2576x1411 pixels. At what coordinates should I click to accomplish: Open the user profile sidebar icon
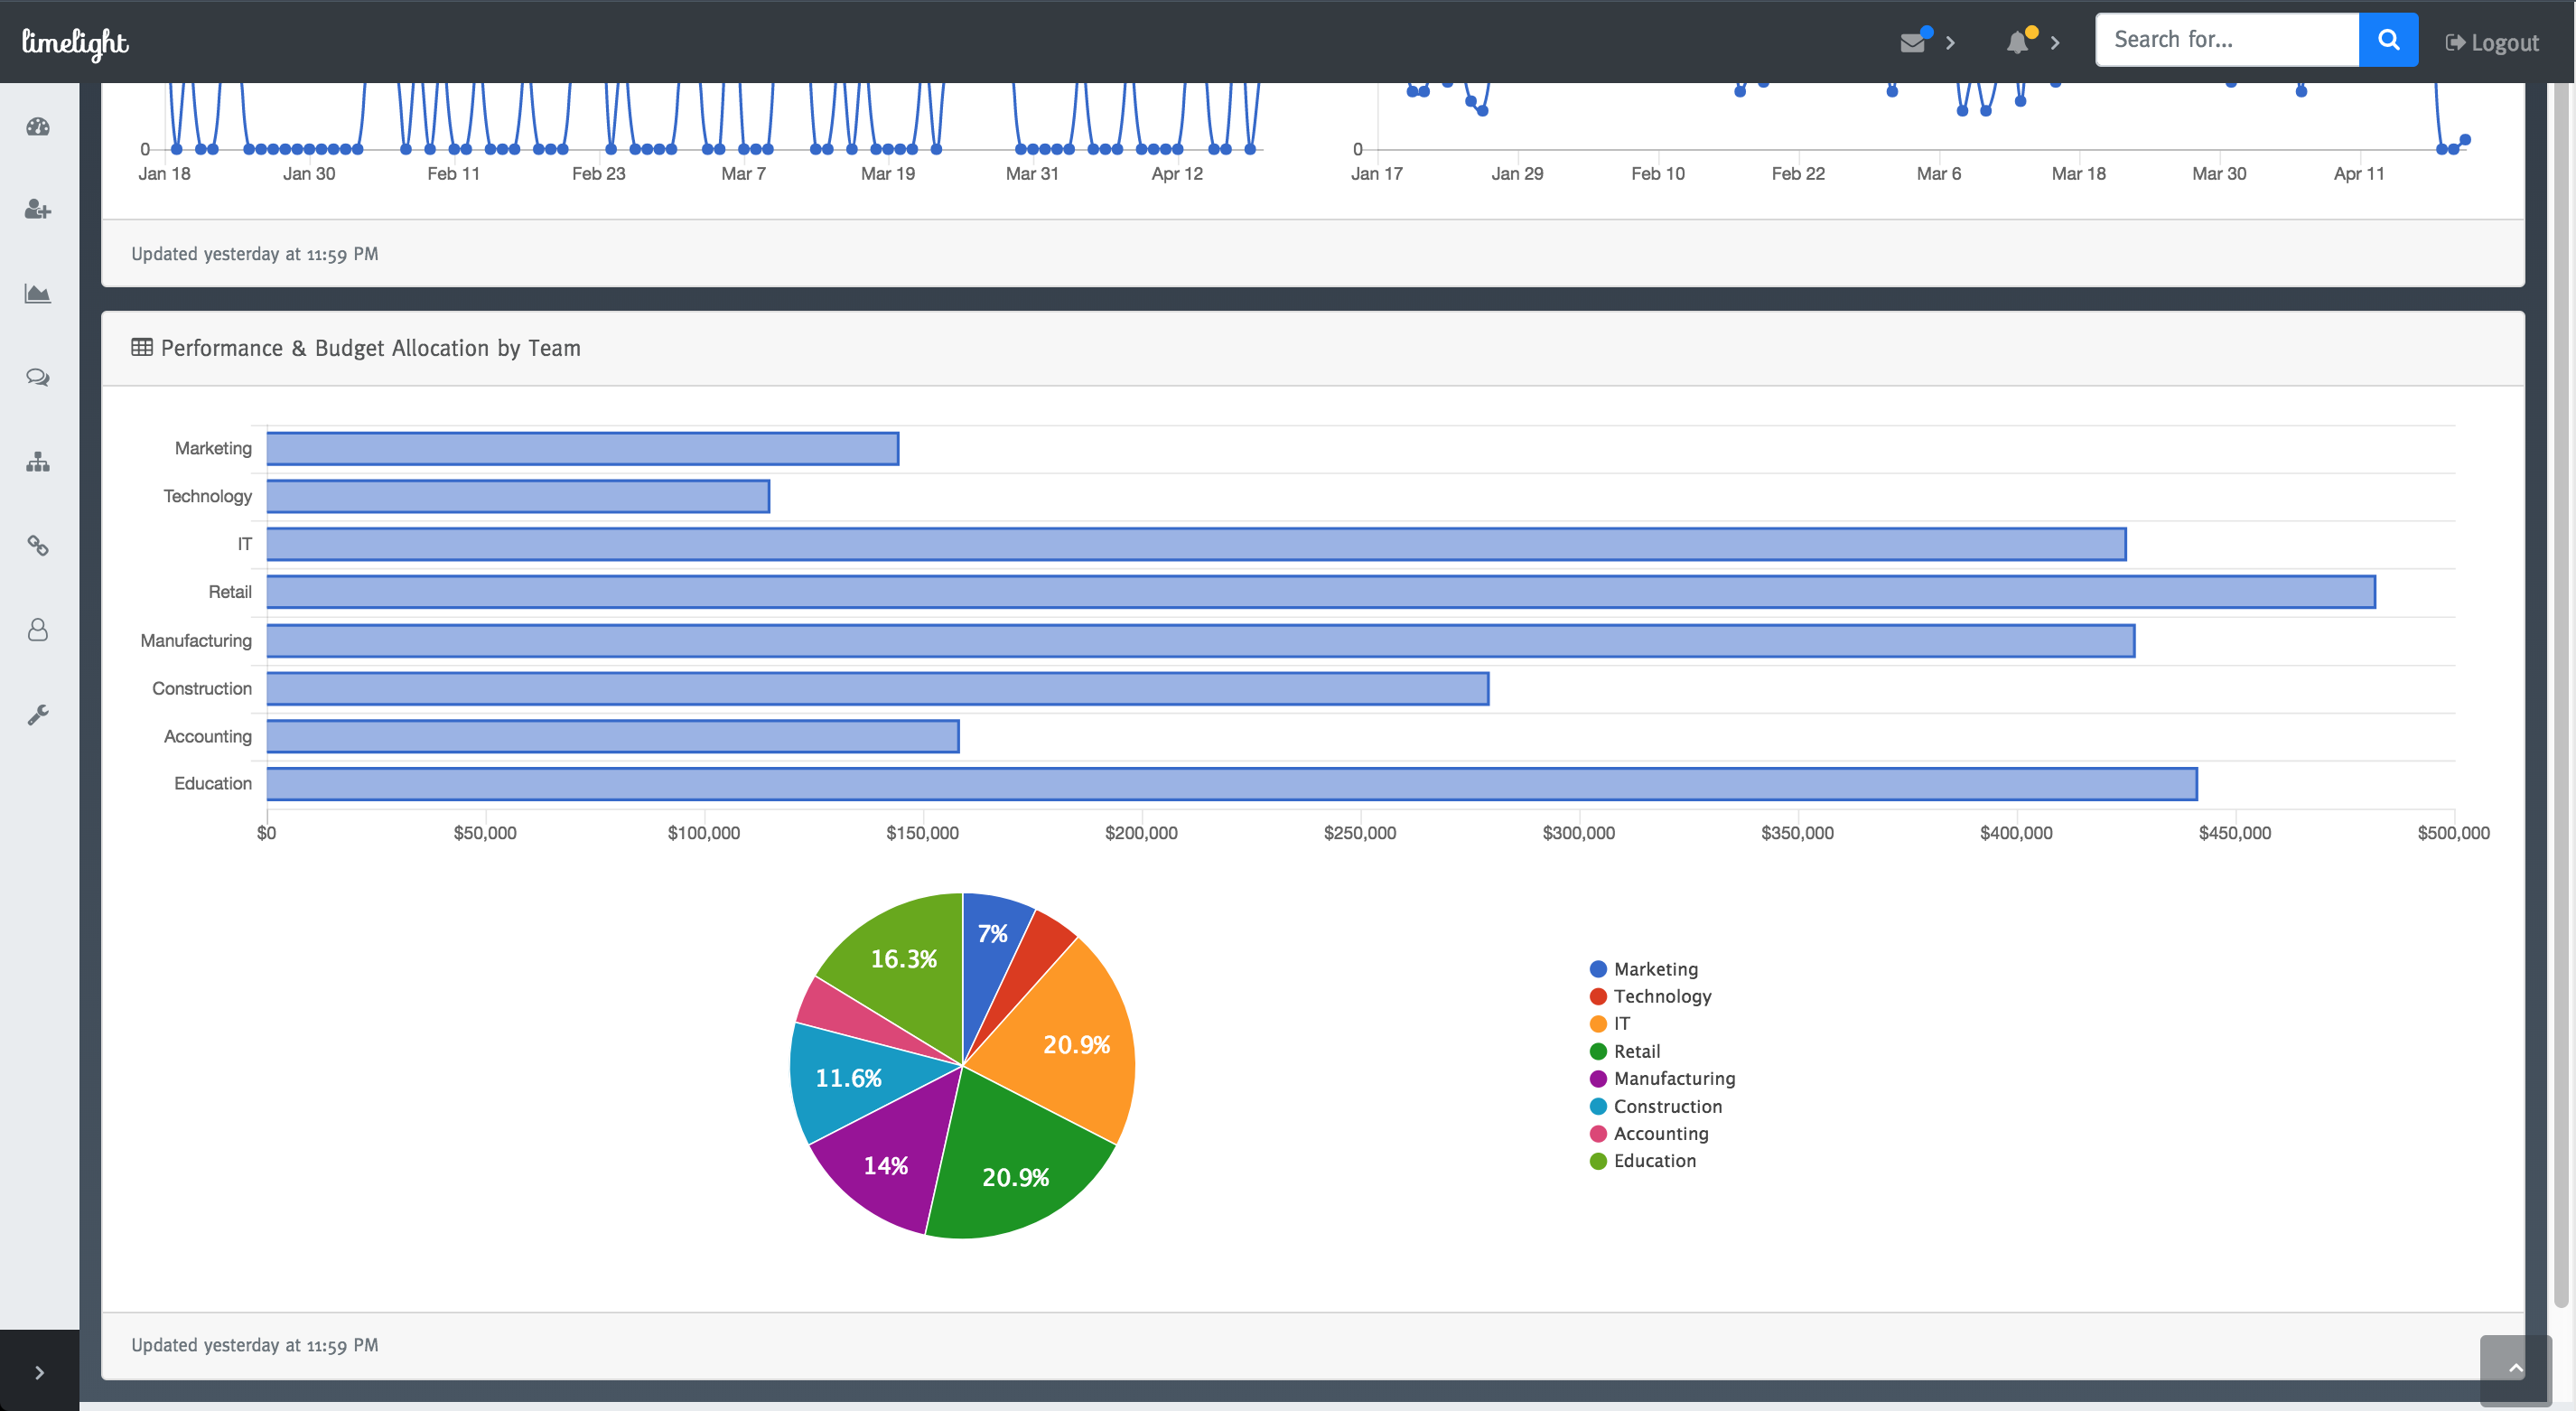38,630
